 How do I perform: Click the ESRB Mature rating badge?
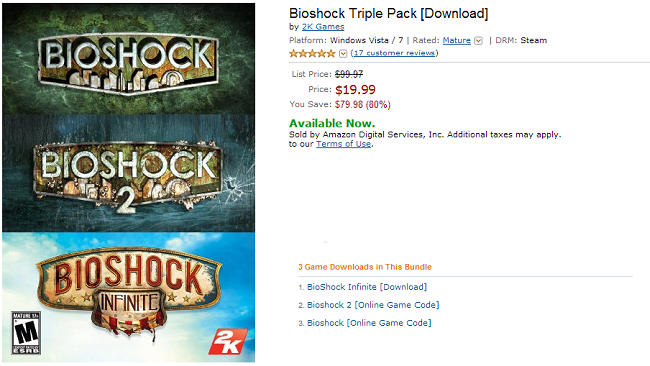pyautogui.click(x=26, y=333)
